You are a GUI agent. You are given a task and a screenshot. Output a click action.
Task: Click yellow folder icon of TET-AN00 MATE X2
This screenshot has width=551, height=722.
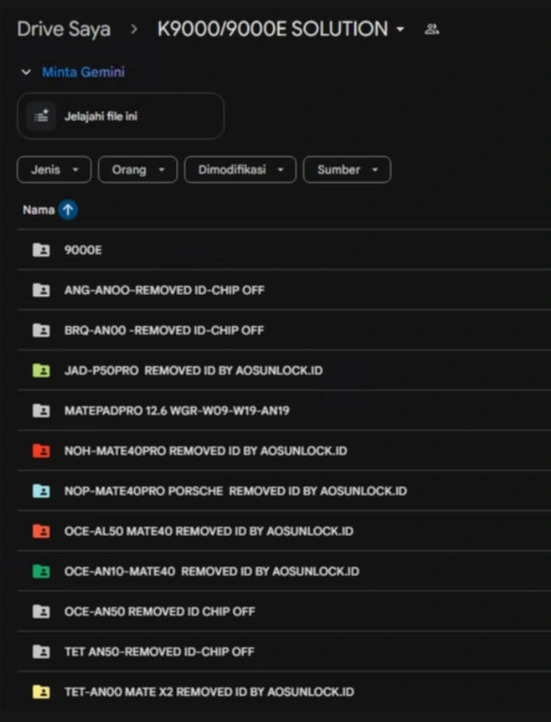(41, 692)
